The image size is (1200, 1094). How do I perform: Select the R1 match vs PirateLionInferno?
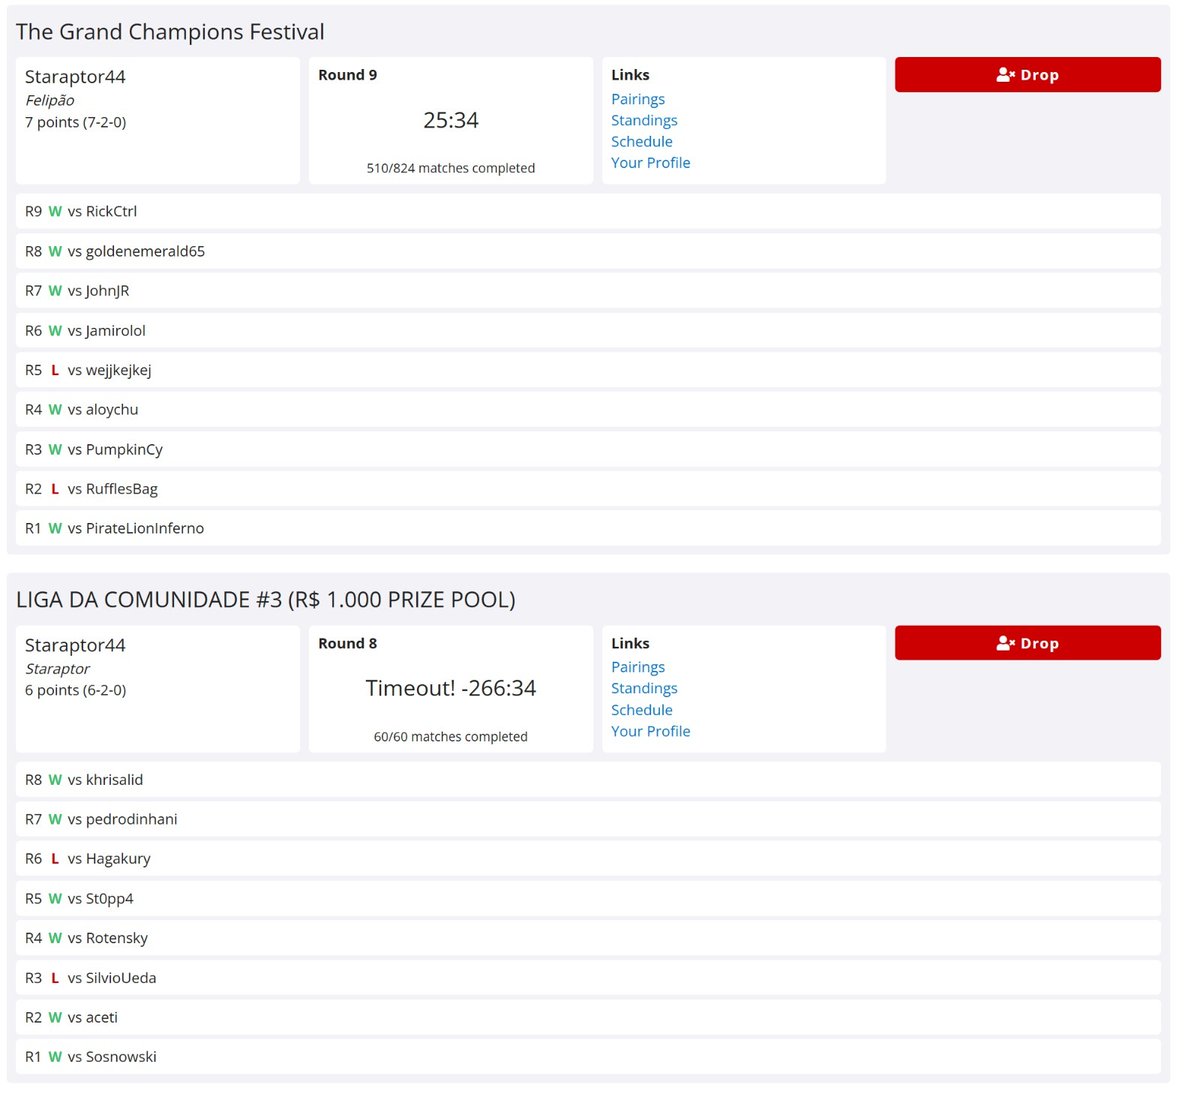(x=588, y=528)
